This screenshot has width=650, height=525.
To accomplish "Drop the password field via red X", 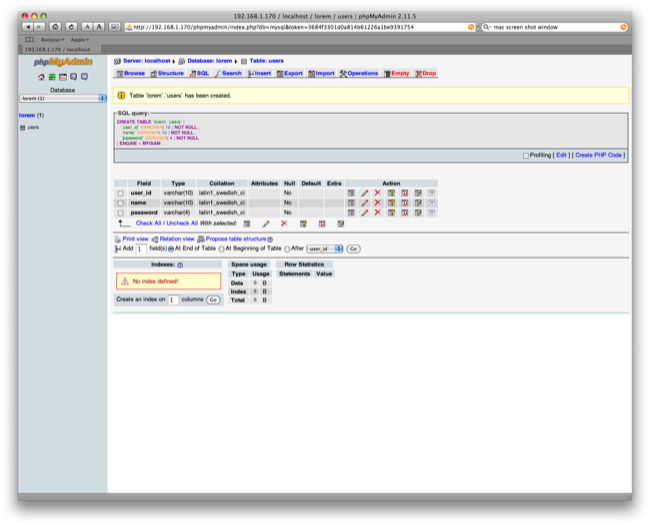I will pos(377,213).
